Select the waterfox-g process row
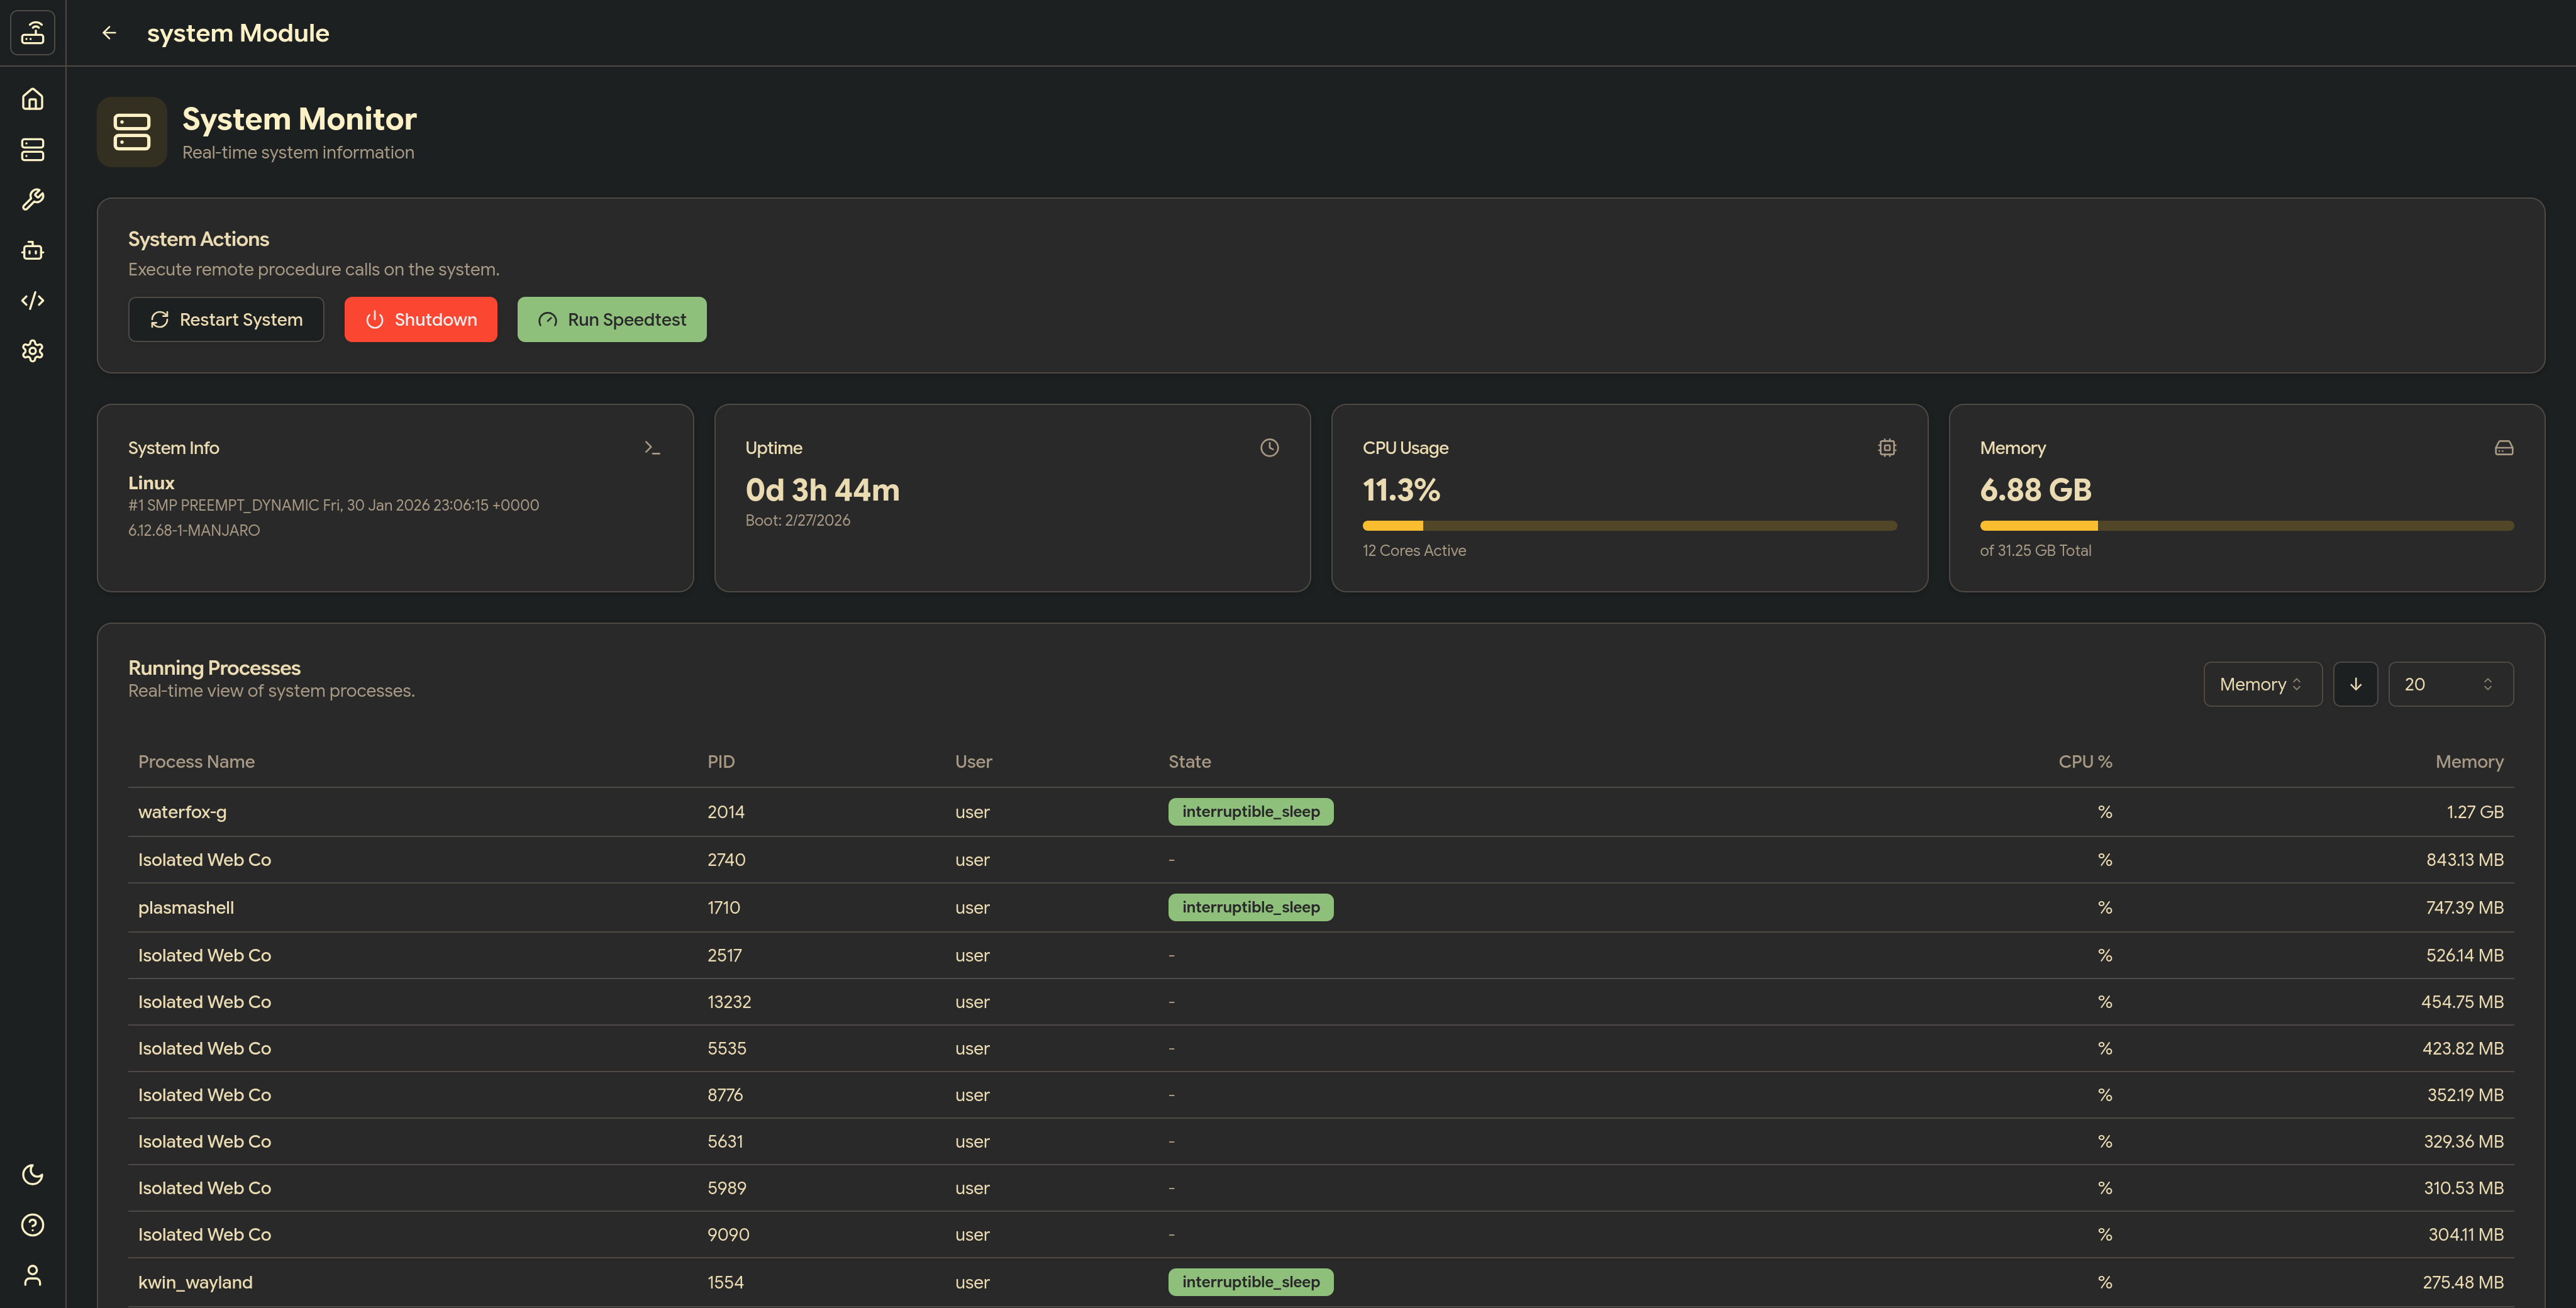Viewport: 2576px width, 1308px height. coord(182,812)
